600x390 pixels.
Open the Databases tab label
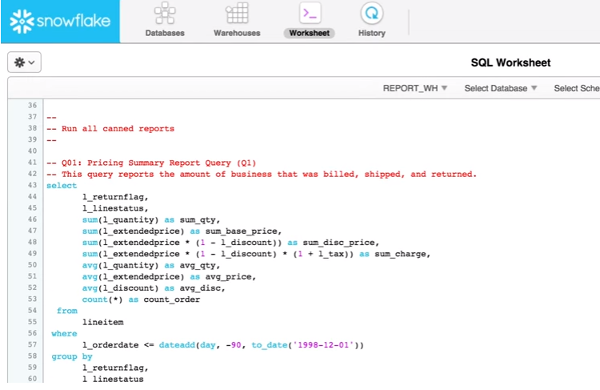coord(165,33)
